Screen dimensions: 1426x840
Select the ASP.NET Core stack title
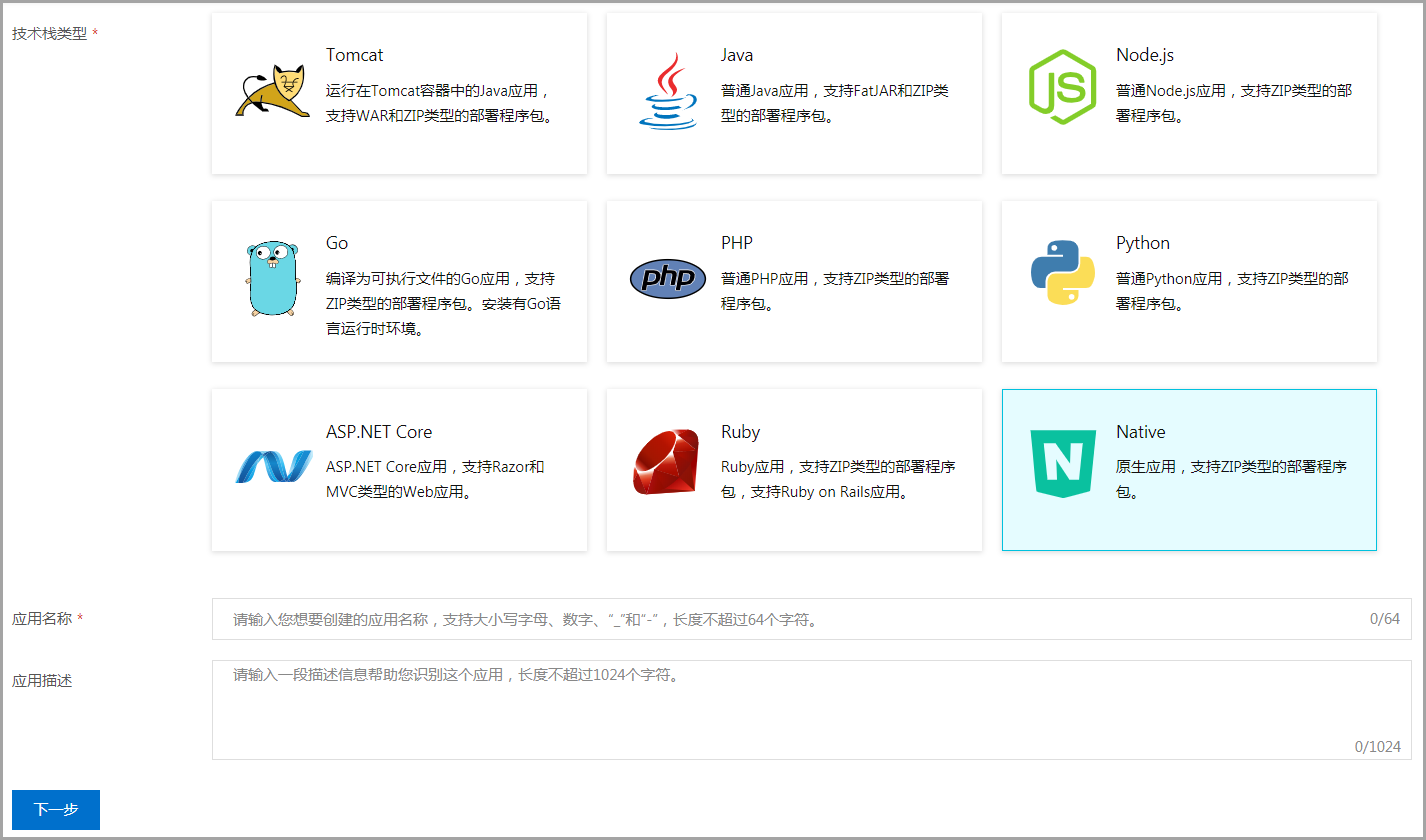tap(379, 432)
